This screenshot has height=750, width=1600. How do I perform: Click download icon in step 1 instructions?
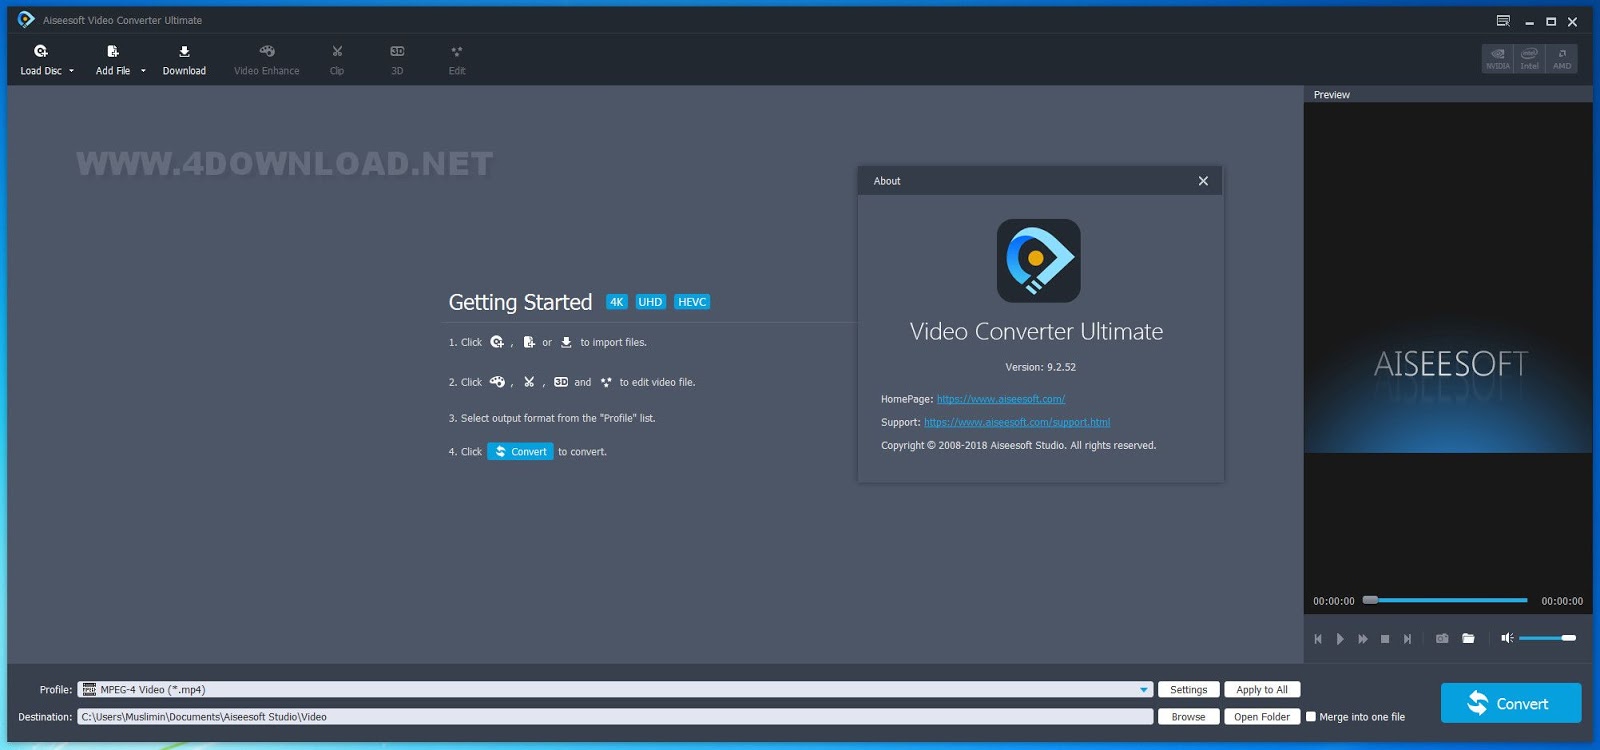coord(566,342)
